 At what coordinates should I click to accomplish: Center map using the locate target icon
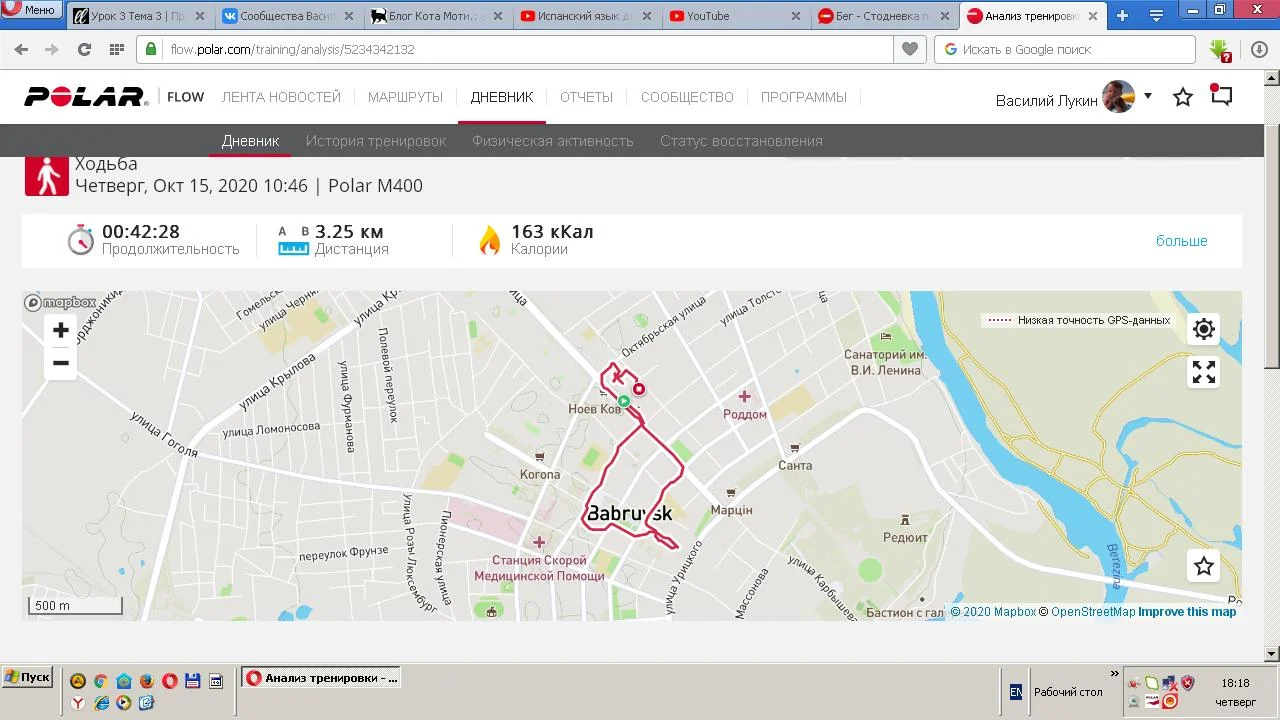tap(1204, 329)
